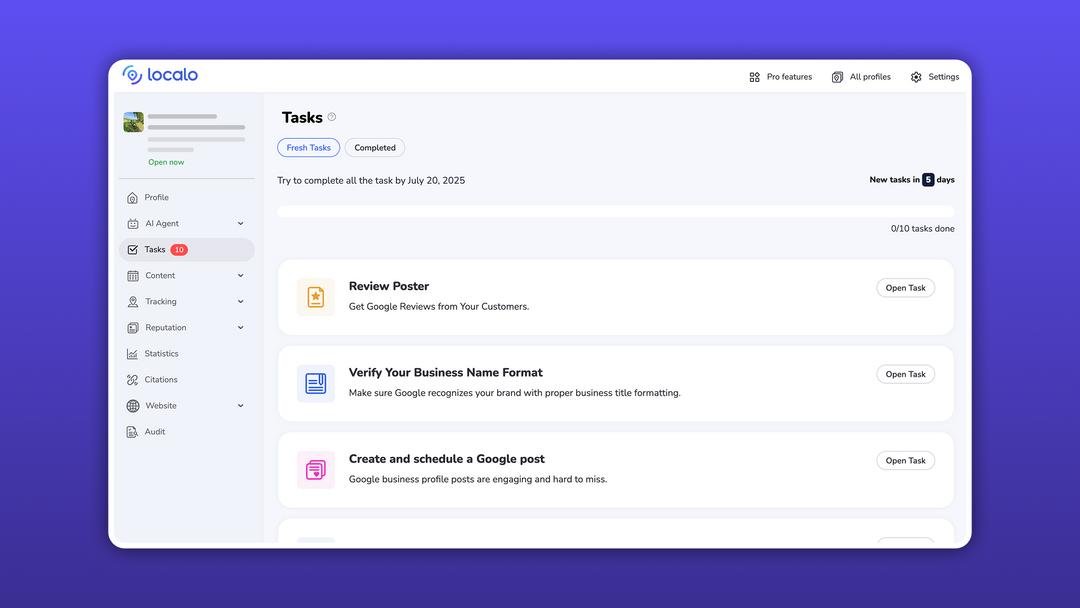Click the AI Agent robot icon
1080x608 pixels.
133,224
